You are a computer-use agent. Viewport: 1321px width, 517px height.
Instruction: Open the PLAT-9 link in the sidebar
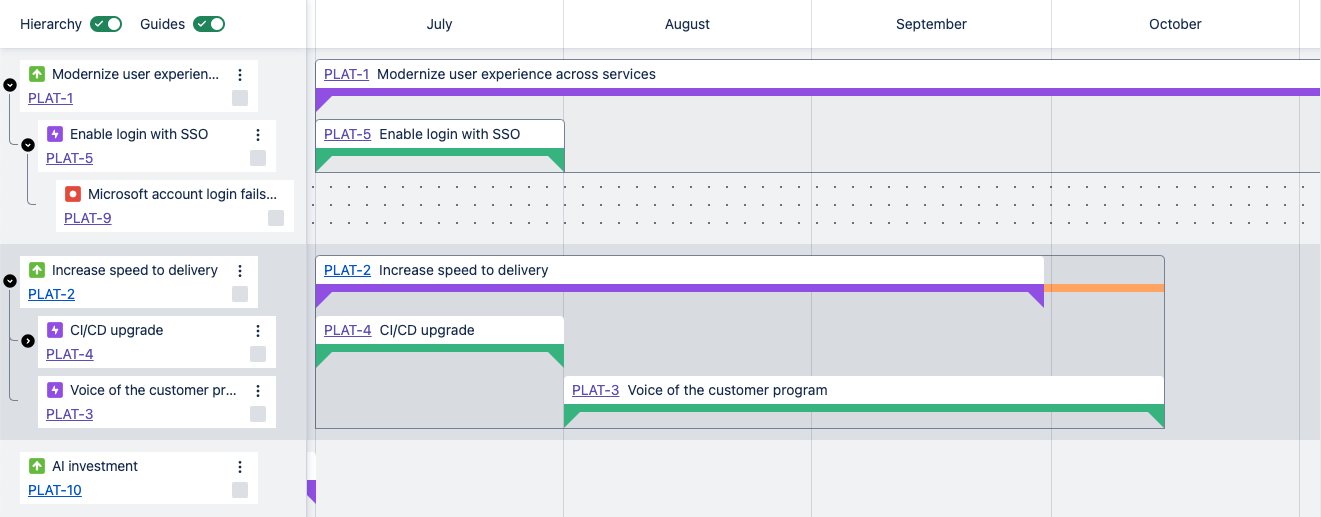click(87, 218)
